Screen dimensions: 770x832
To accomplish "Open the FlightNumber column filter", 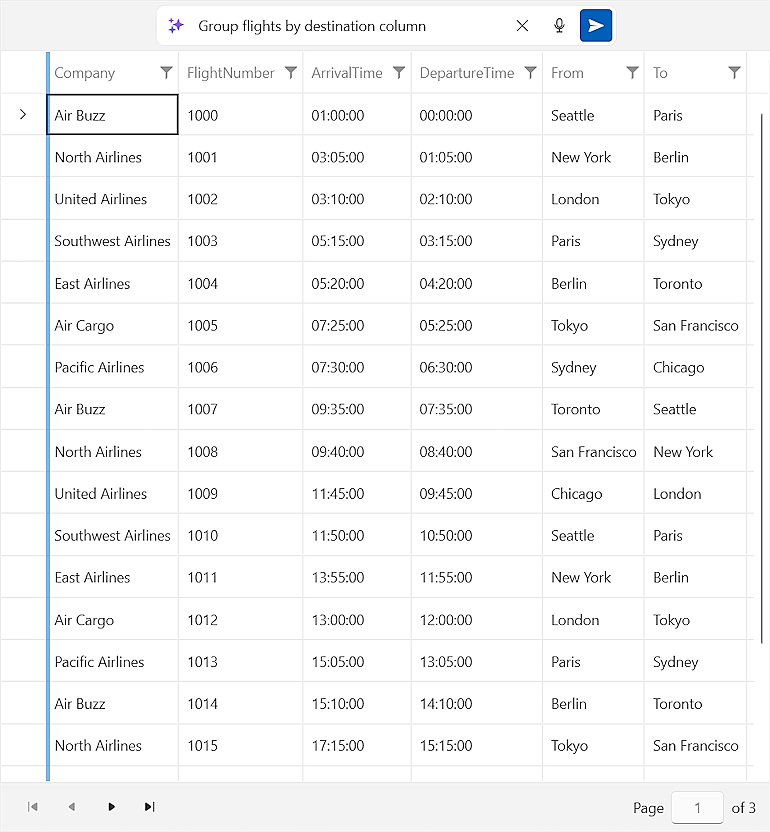I will coord(290,72).
